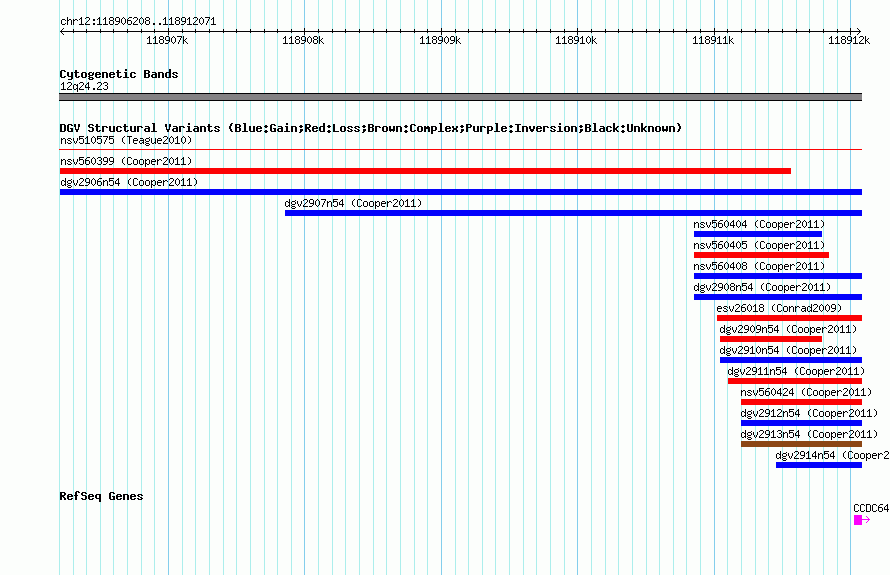The height and width of the screenshot is (575, 890).
Task: Open the nsv560424 (Cooper2011) label
Action: [806, 392]
